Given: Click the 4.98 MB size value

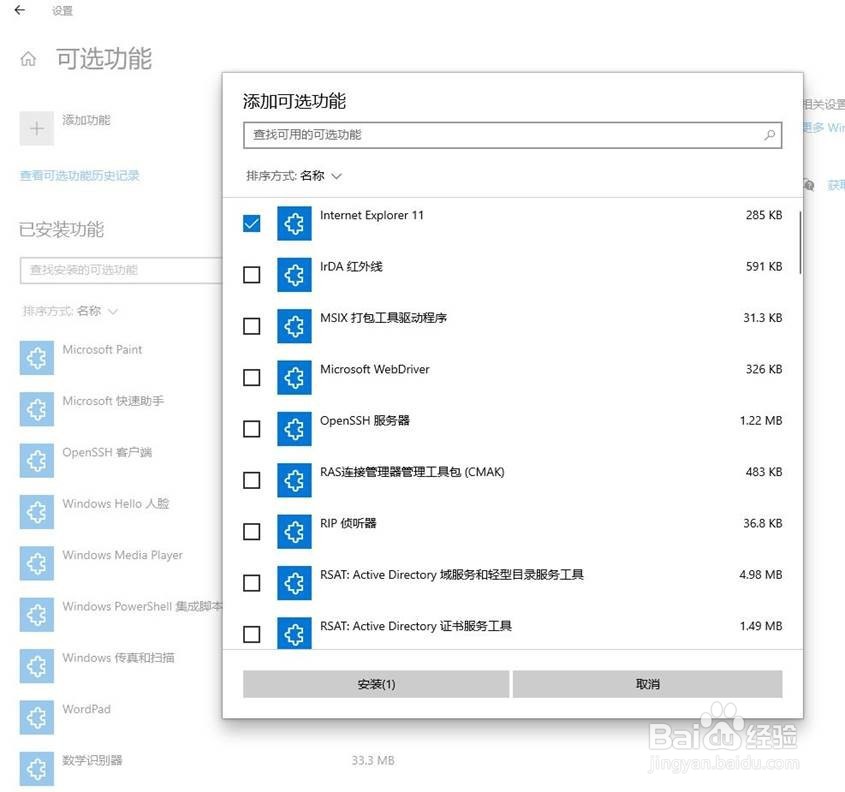Looking at the screenshot, I should 760,574.
